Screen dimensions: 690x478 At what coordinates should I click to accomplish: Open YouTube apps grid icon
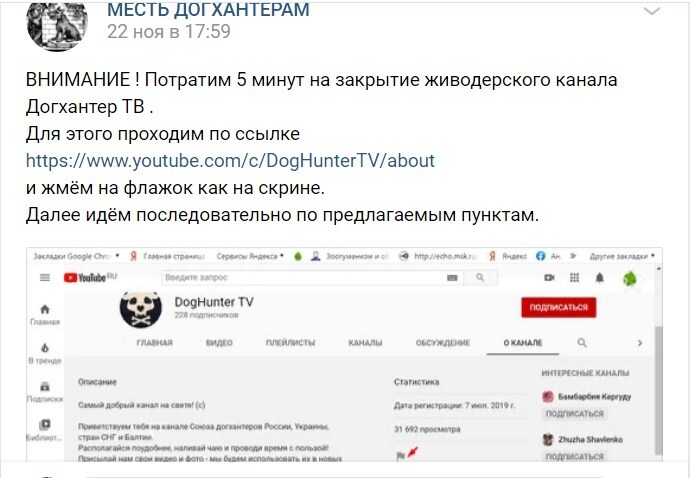tap(574, 277)
